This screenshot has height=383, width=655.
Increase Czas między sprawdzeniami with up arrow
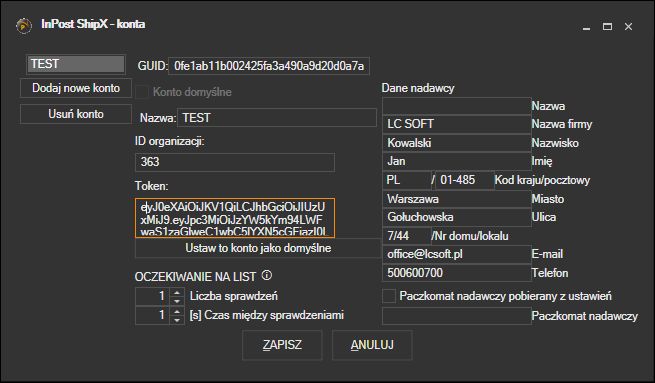click(x=177, y=312)
